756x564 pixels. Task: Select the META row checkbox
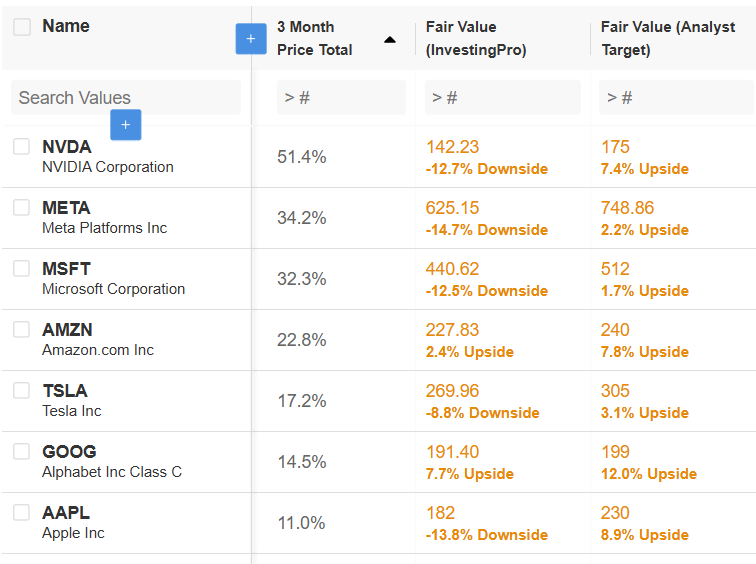click(22, 208)
